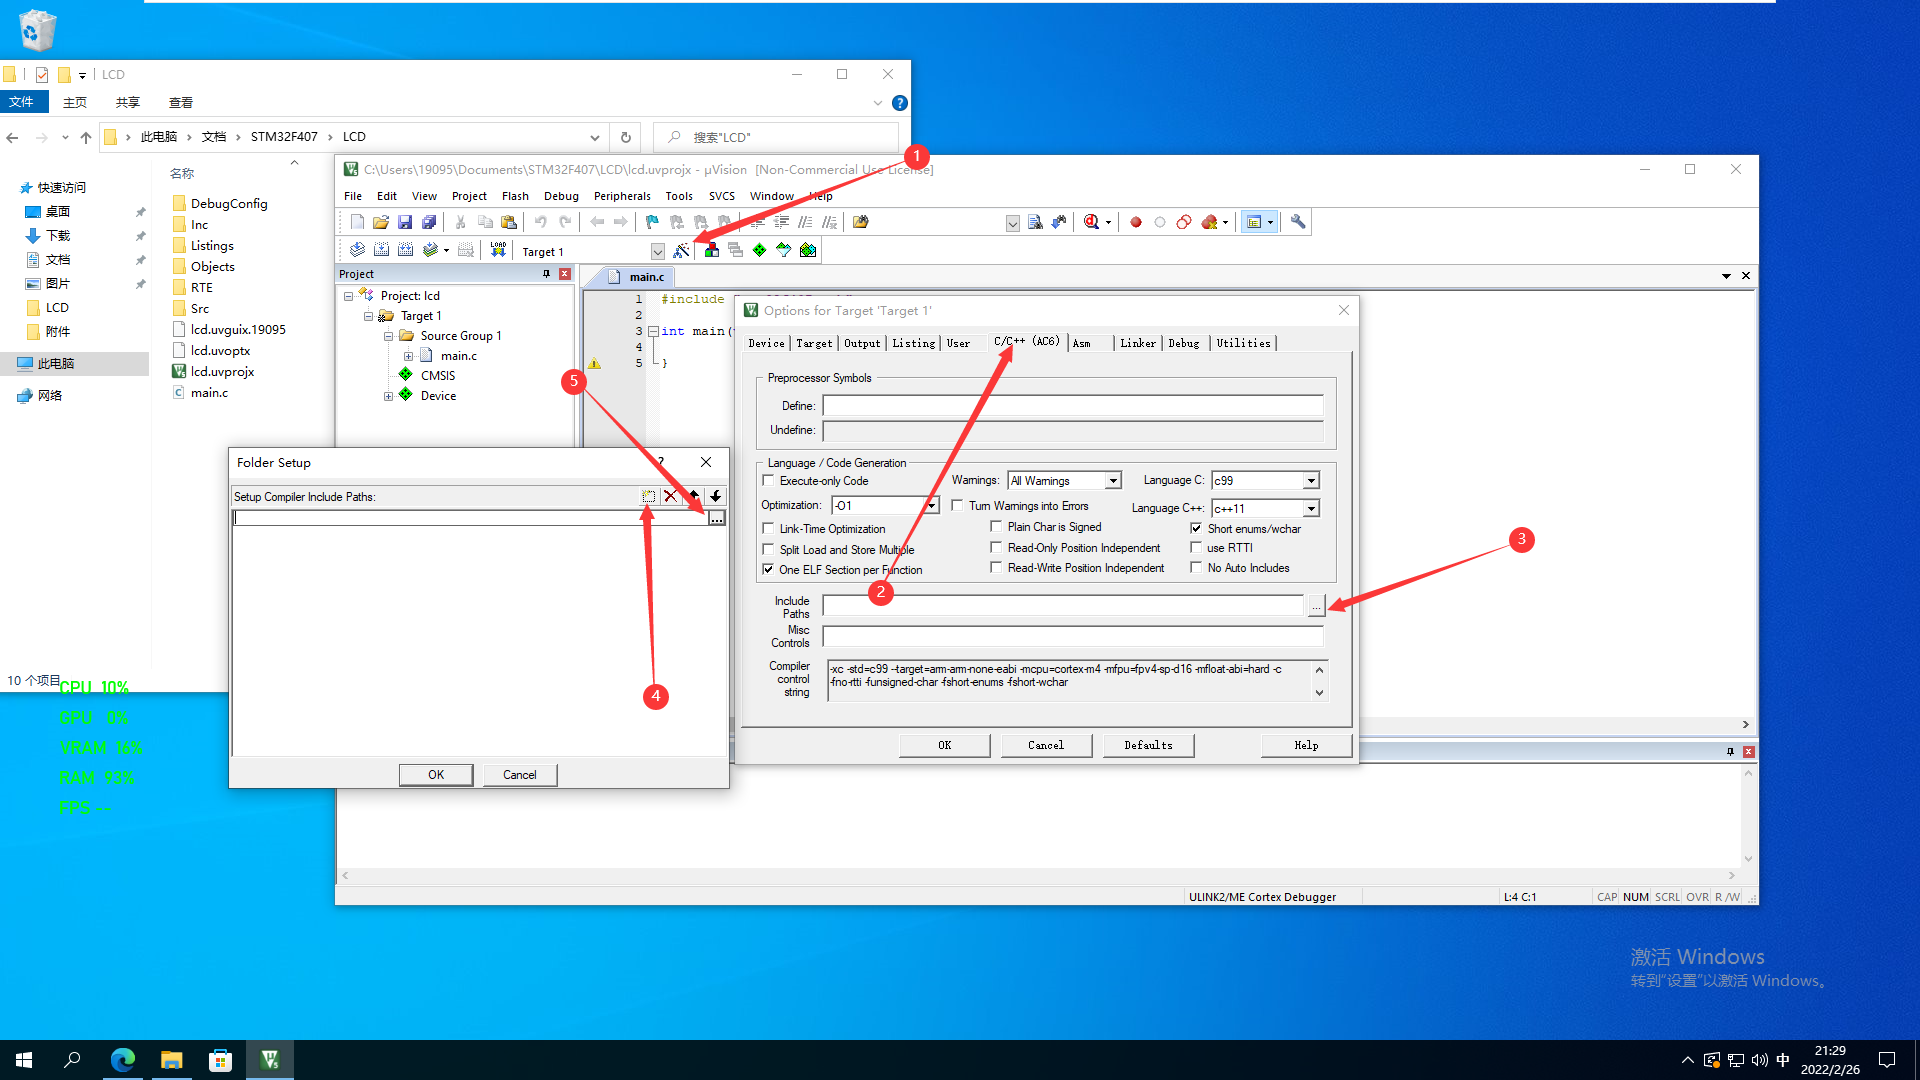Click the Define input field
The image size is (1920, 1080).
(1072, 406)
